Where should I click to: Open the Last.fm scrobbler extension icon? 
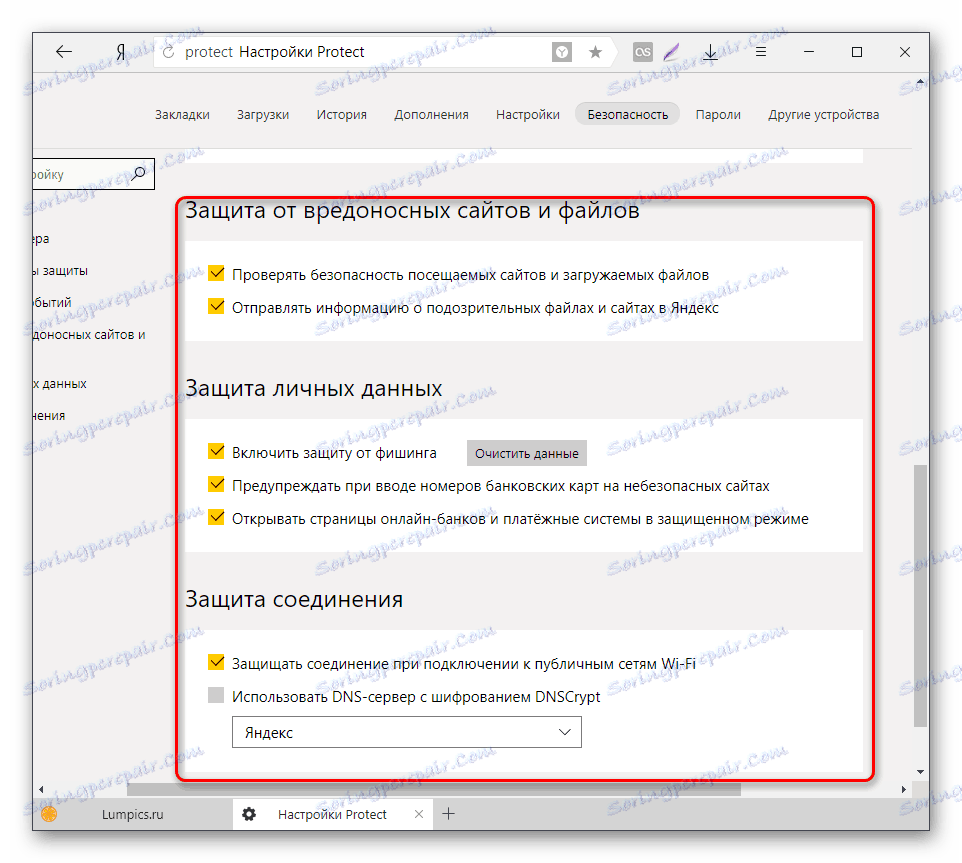pyautogui.click(x=642, y=52)
